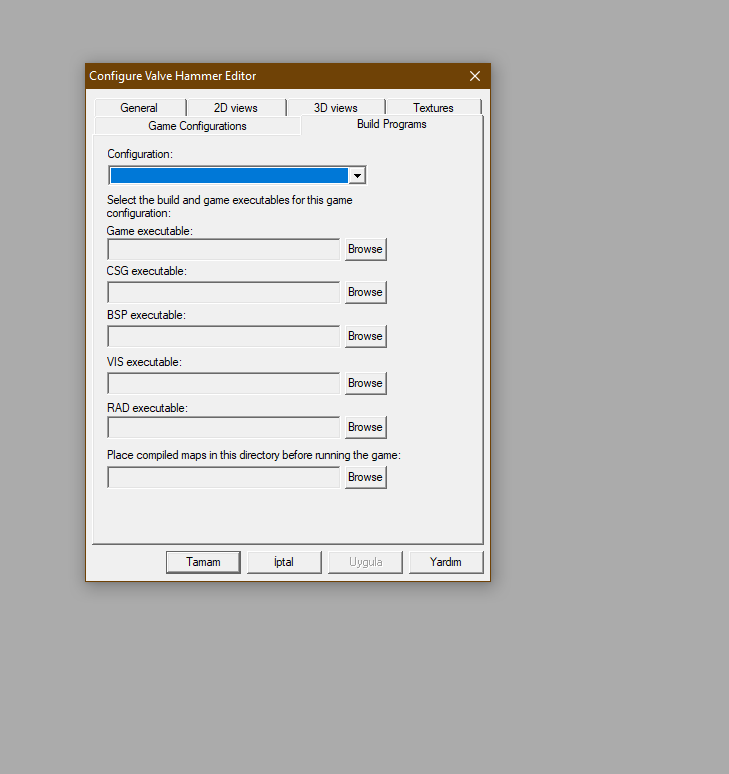Close the Configure Valve Hammer Editor dialog

click(475, 76)
